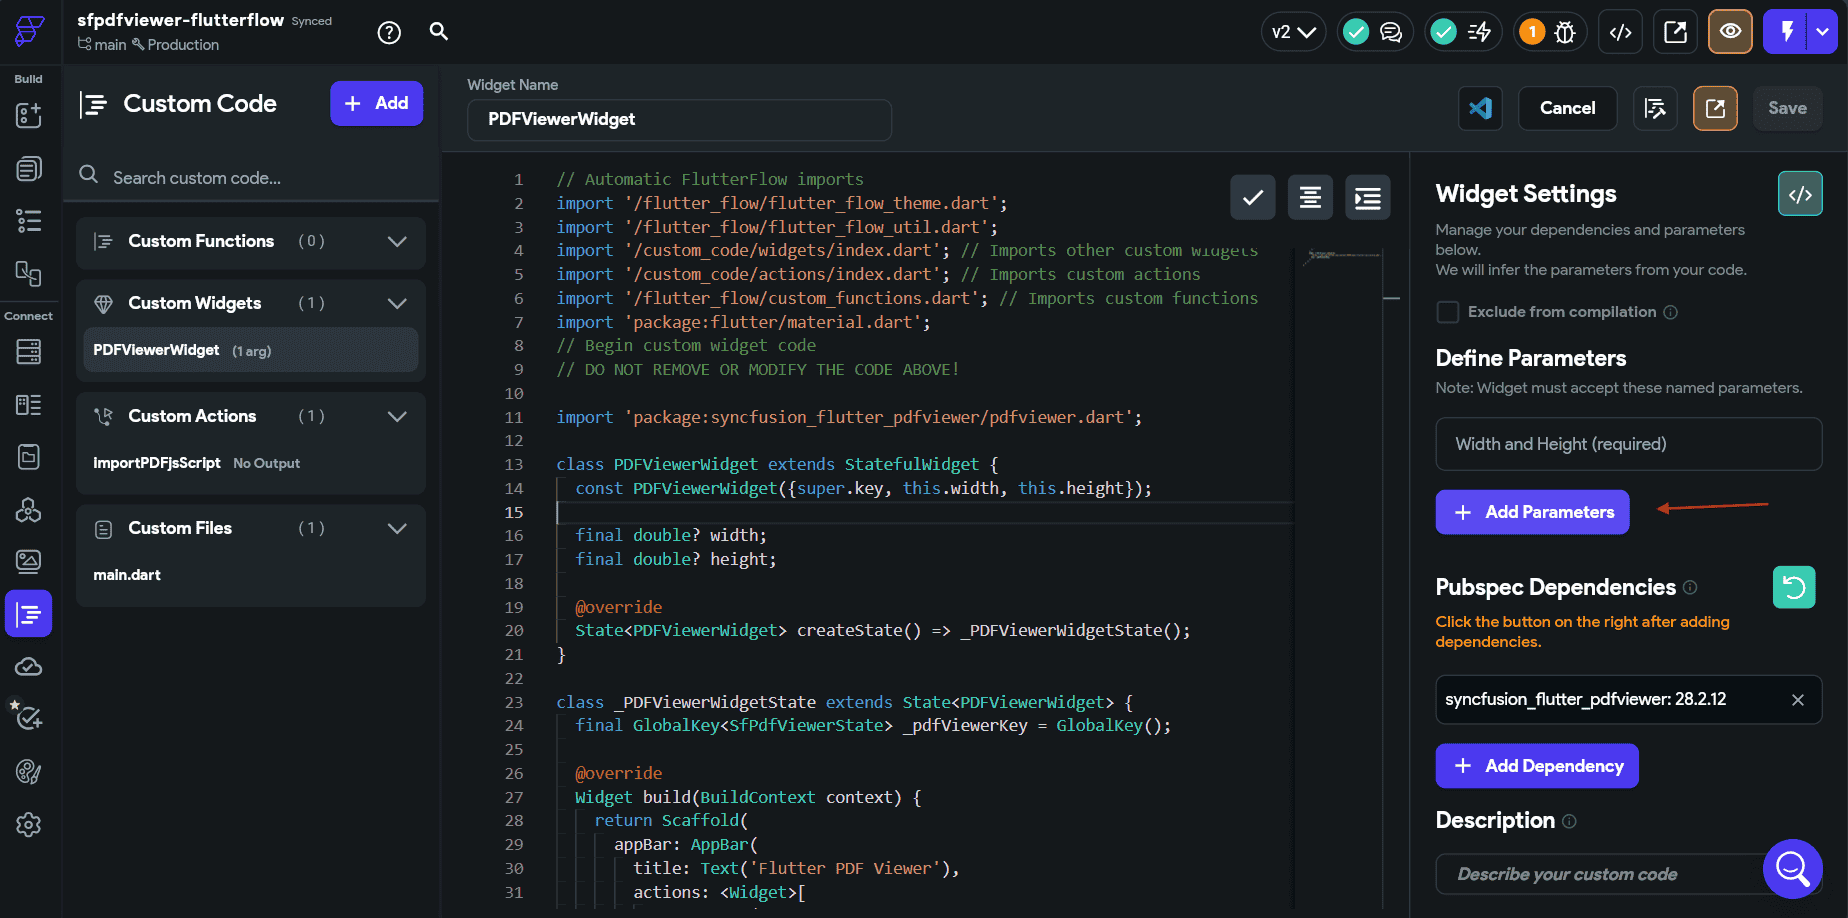Click the Add custom code button
The height and width of the screenshot is (918, 1848).
point(376,103)
